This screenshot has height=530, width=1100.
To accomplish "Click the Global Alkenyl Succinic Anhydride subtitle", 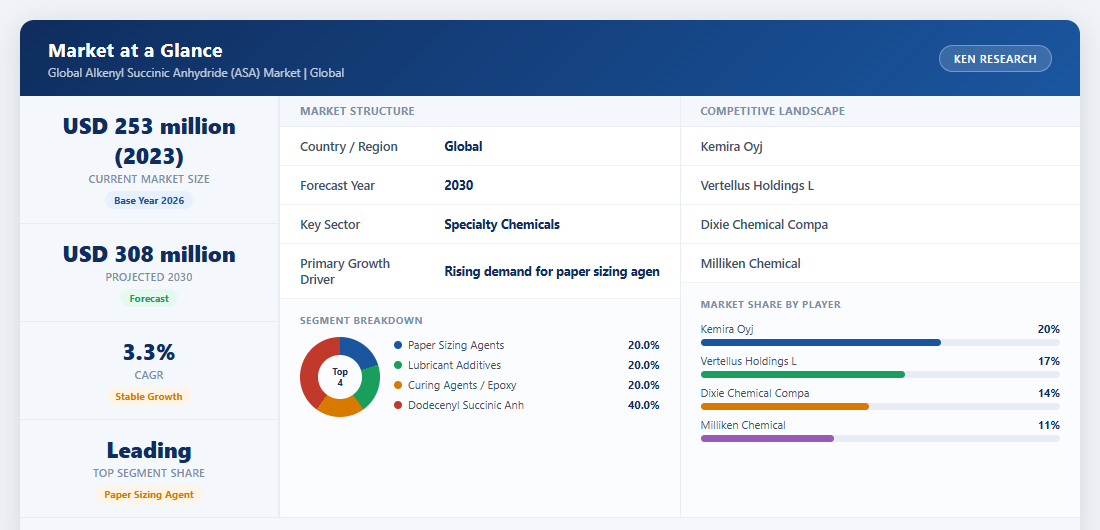I will [196, 73].
